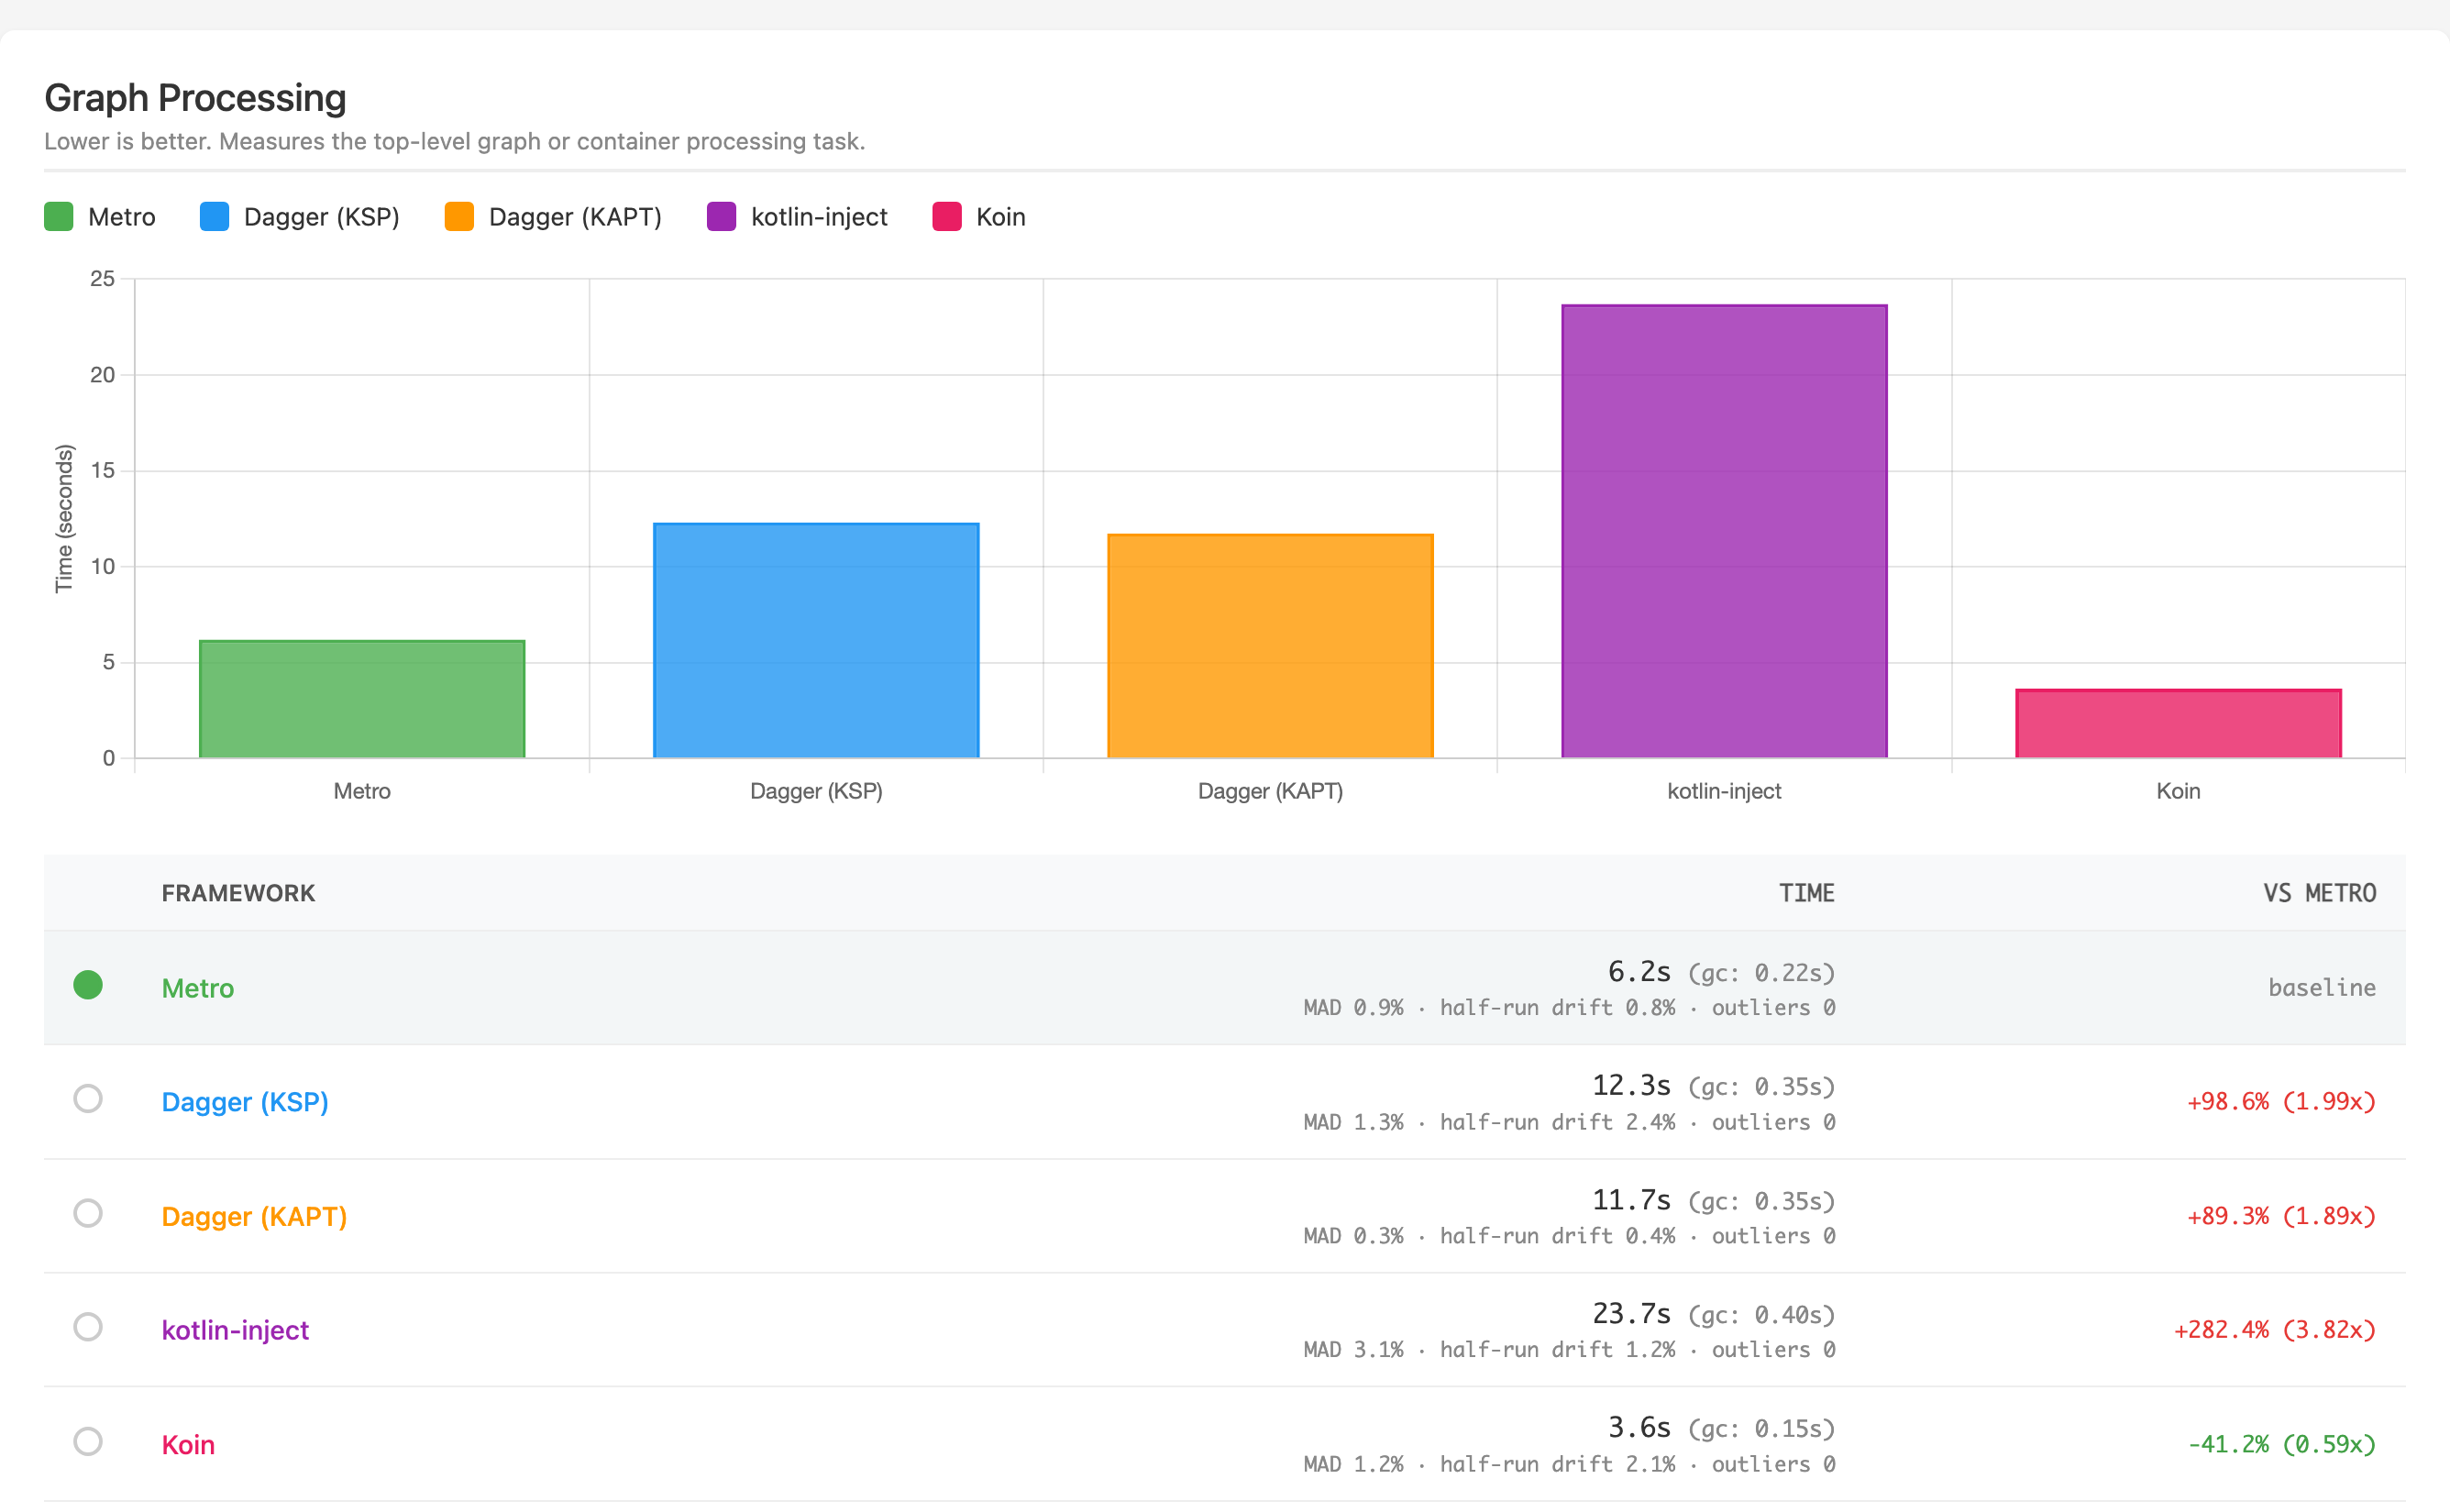Click the orange Dagger (KAPT) bar
The width and height of the screenshot is (2450, 1512).
click(x=1270, y=646)
